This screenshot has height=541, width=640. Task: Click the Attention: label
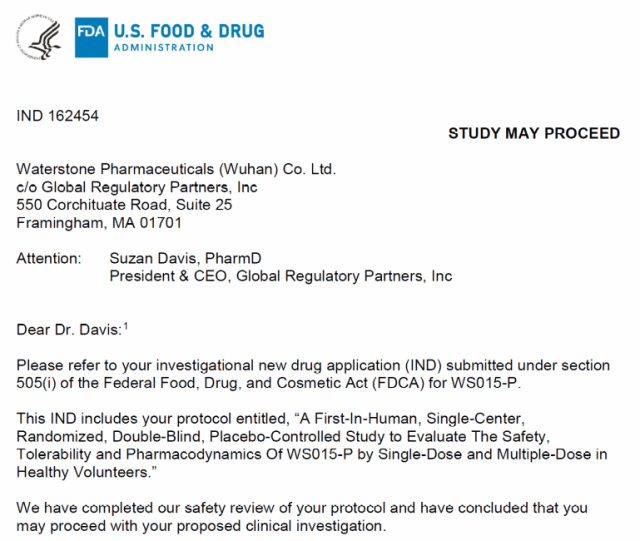tap(49, 259)
